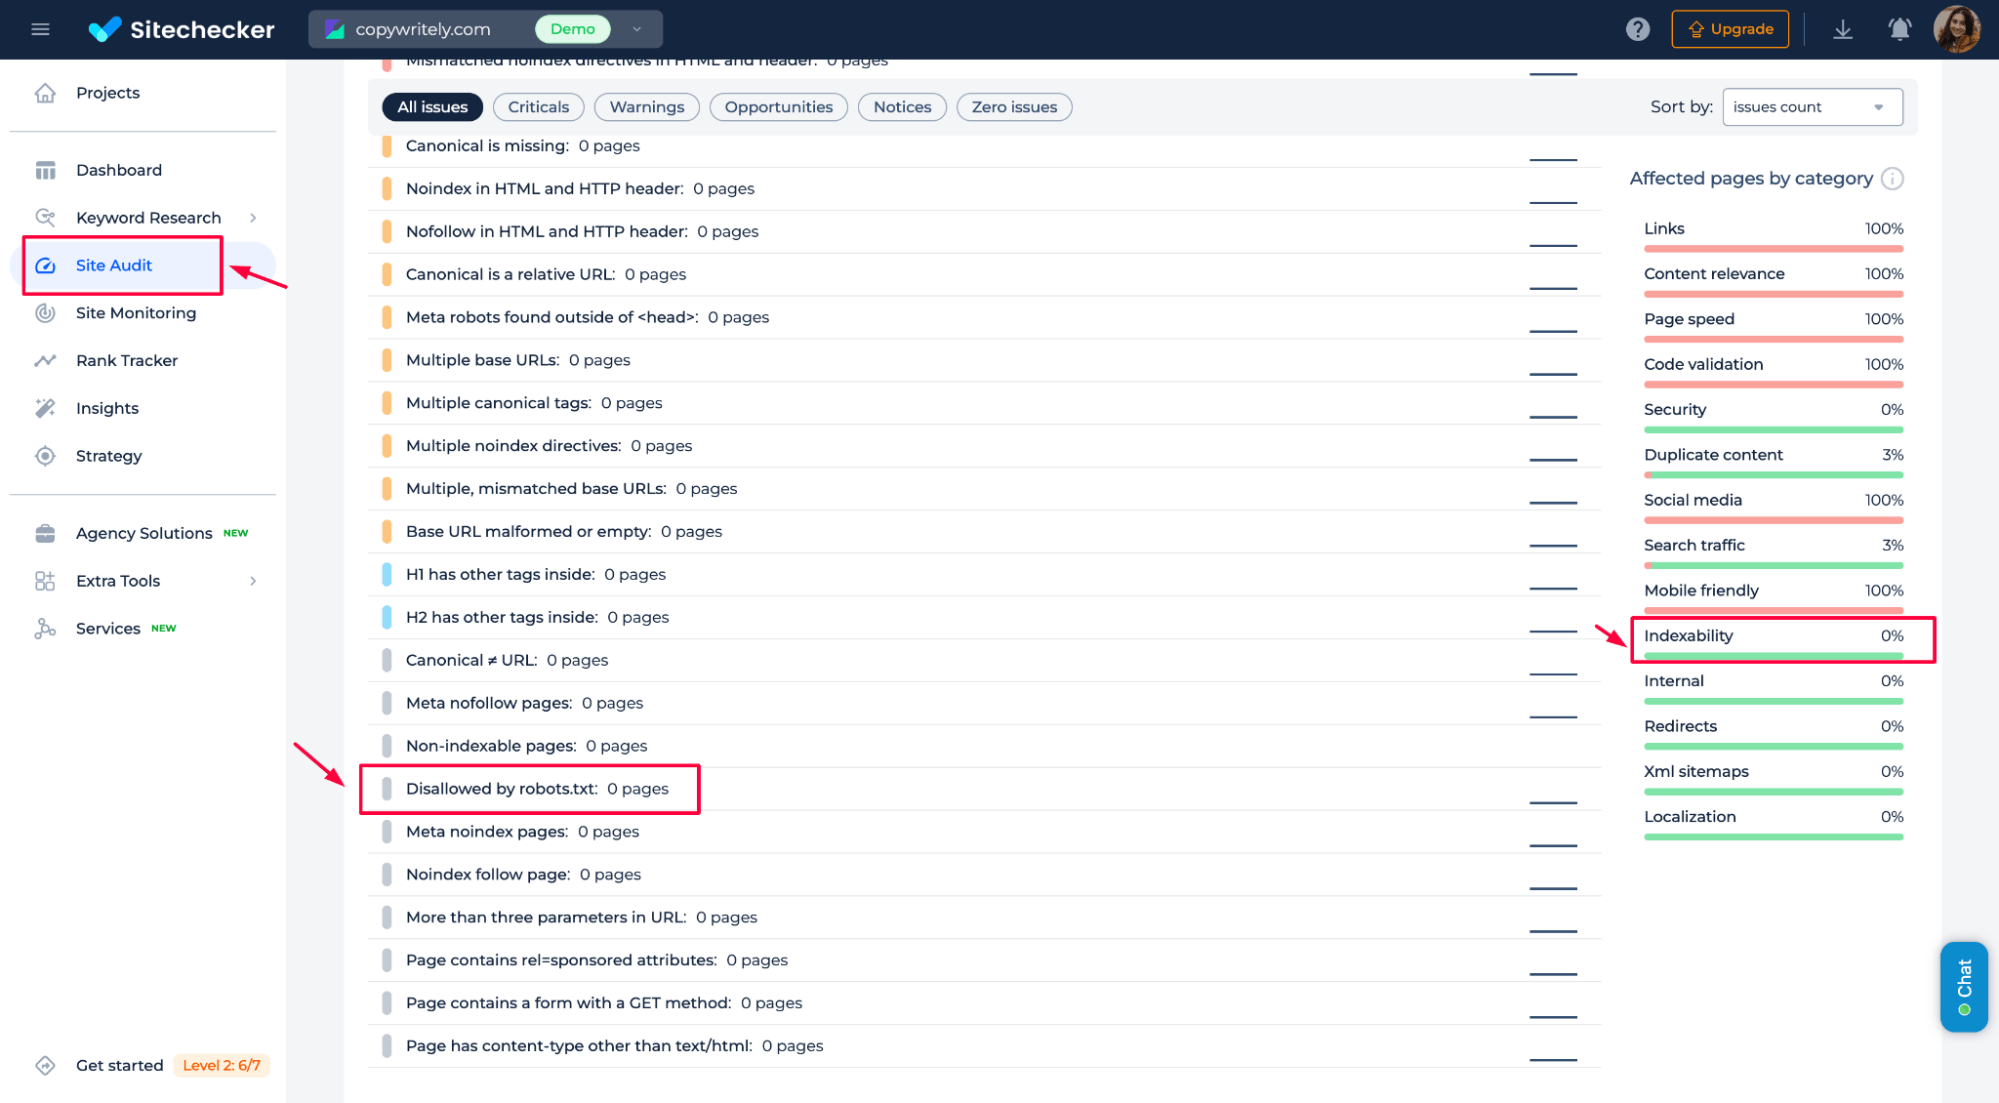Open the Insights section
The image size is (1999, 1103).
tap(107, 408)
